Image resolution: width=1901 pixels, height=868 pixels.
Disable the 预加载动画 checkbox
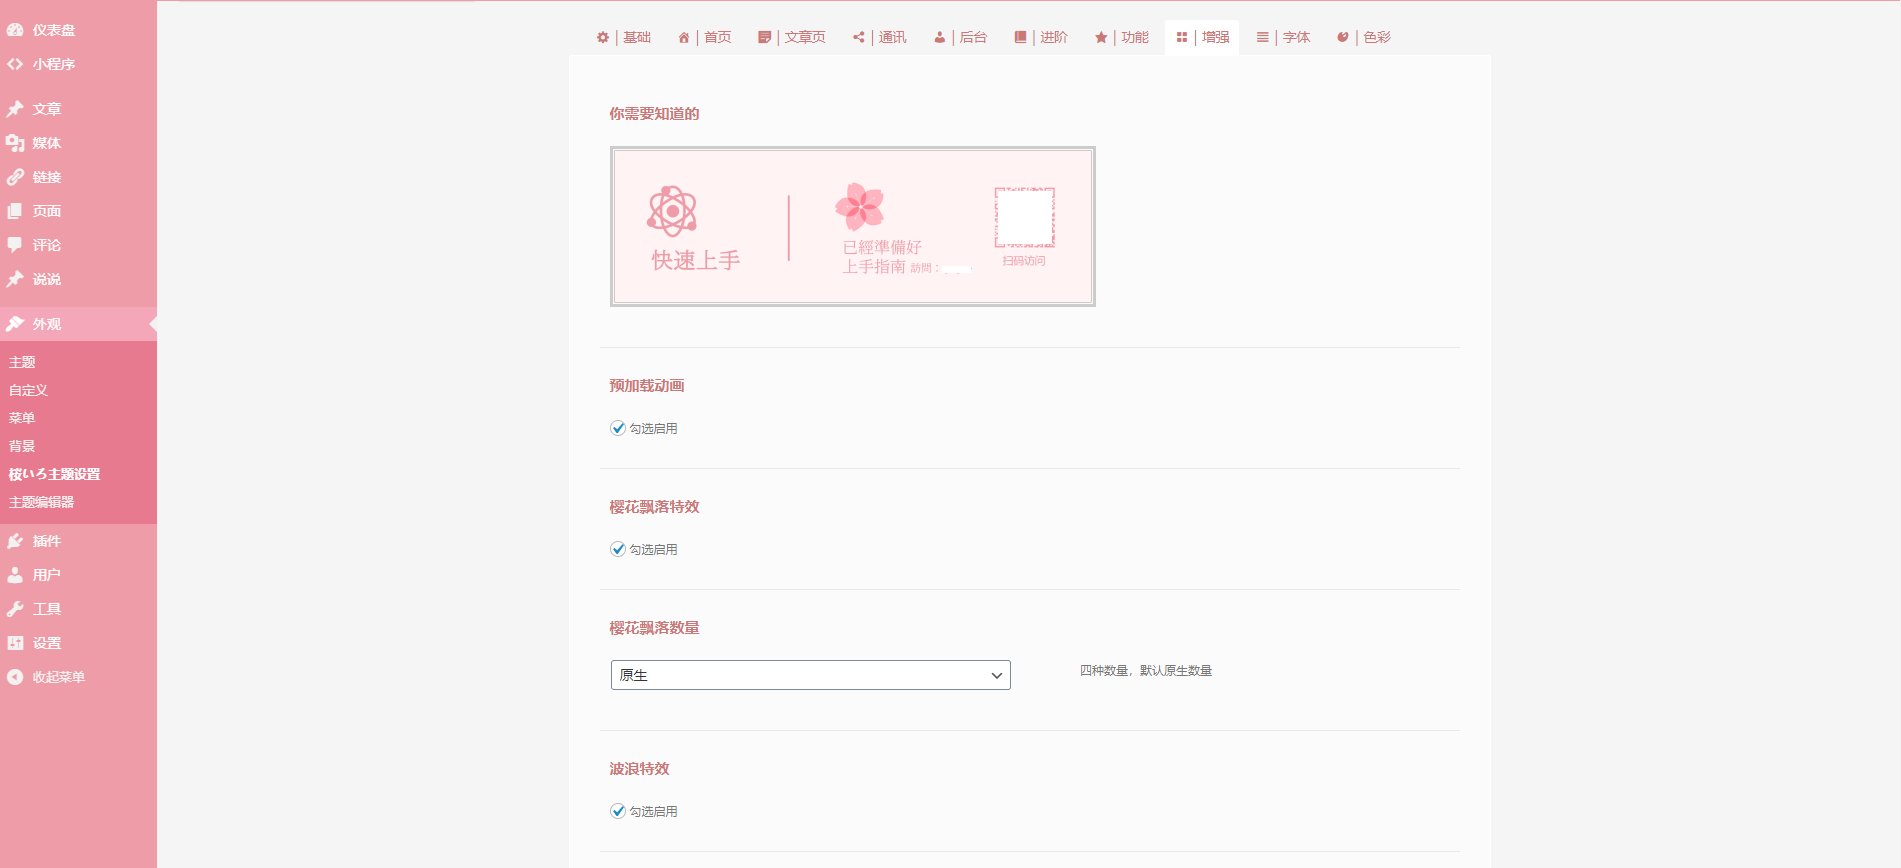click(x=618, y=428)
